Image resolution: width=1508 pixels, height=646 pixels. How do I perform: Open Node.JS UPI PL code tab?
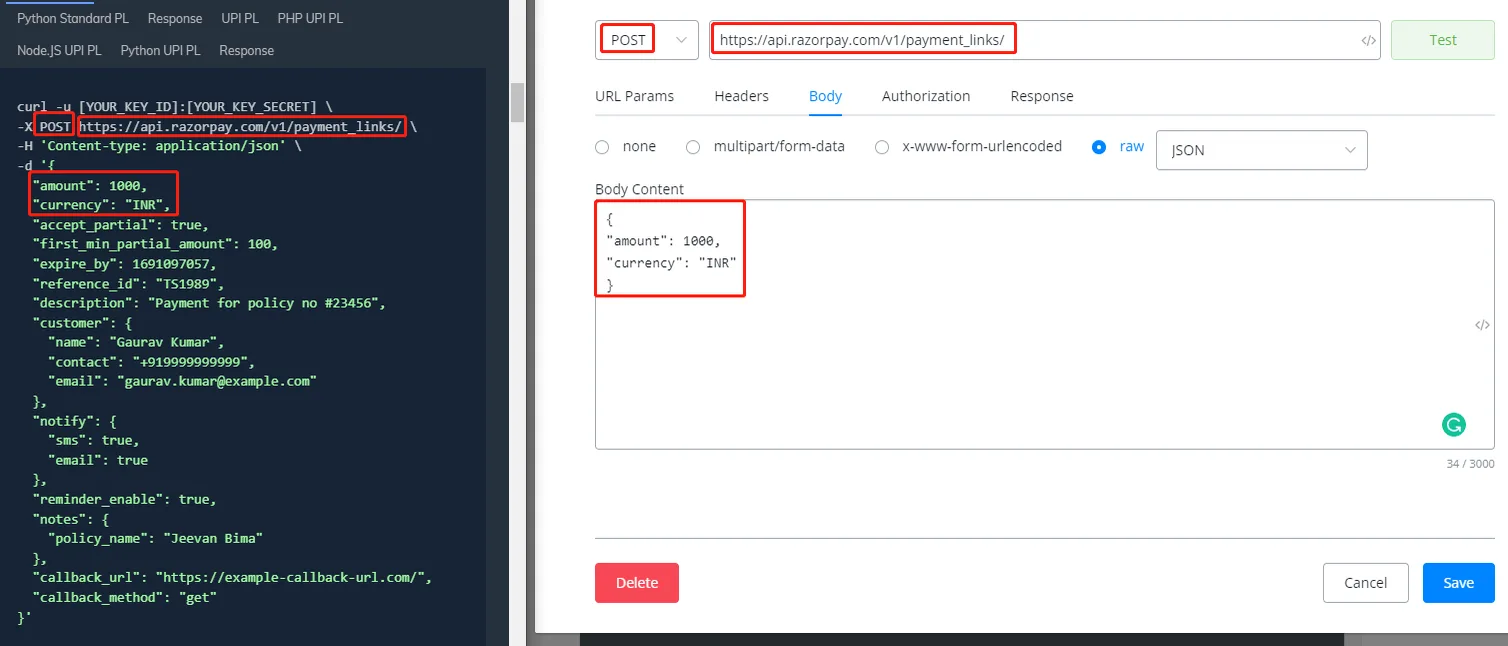coord(59,50)
